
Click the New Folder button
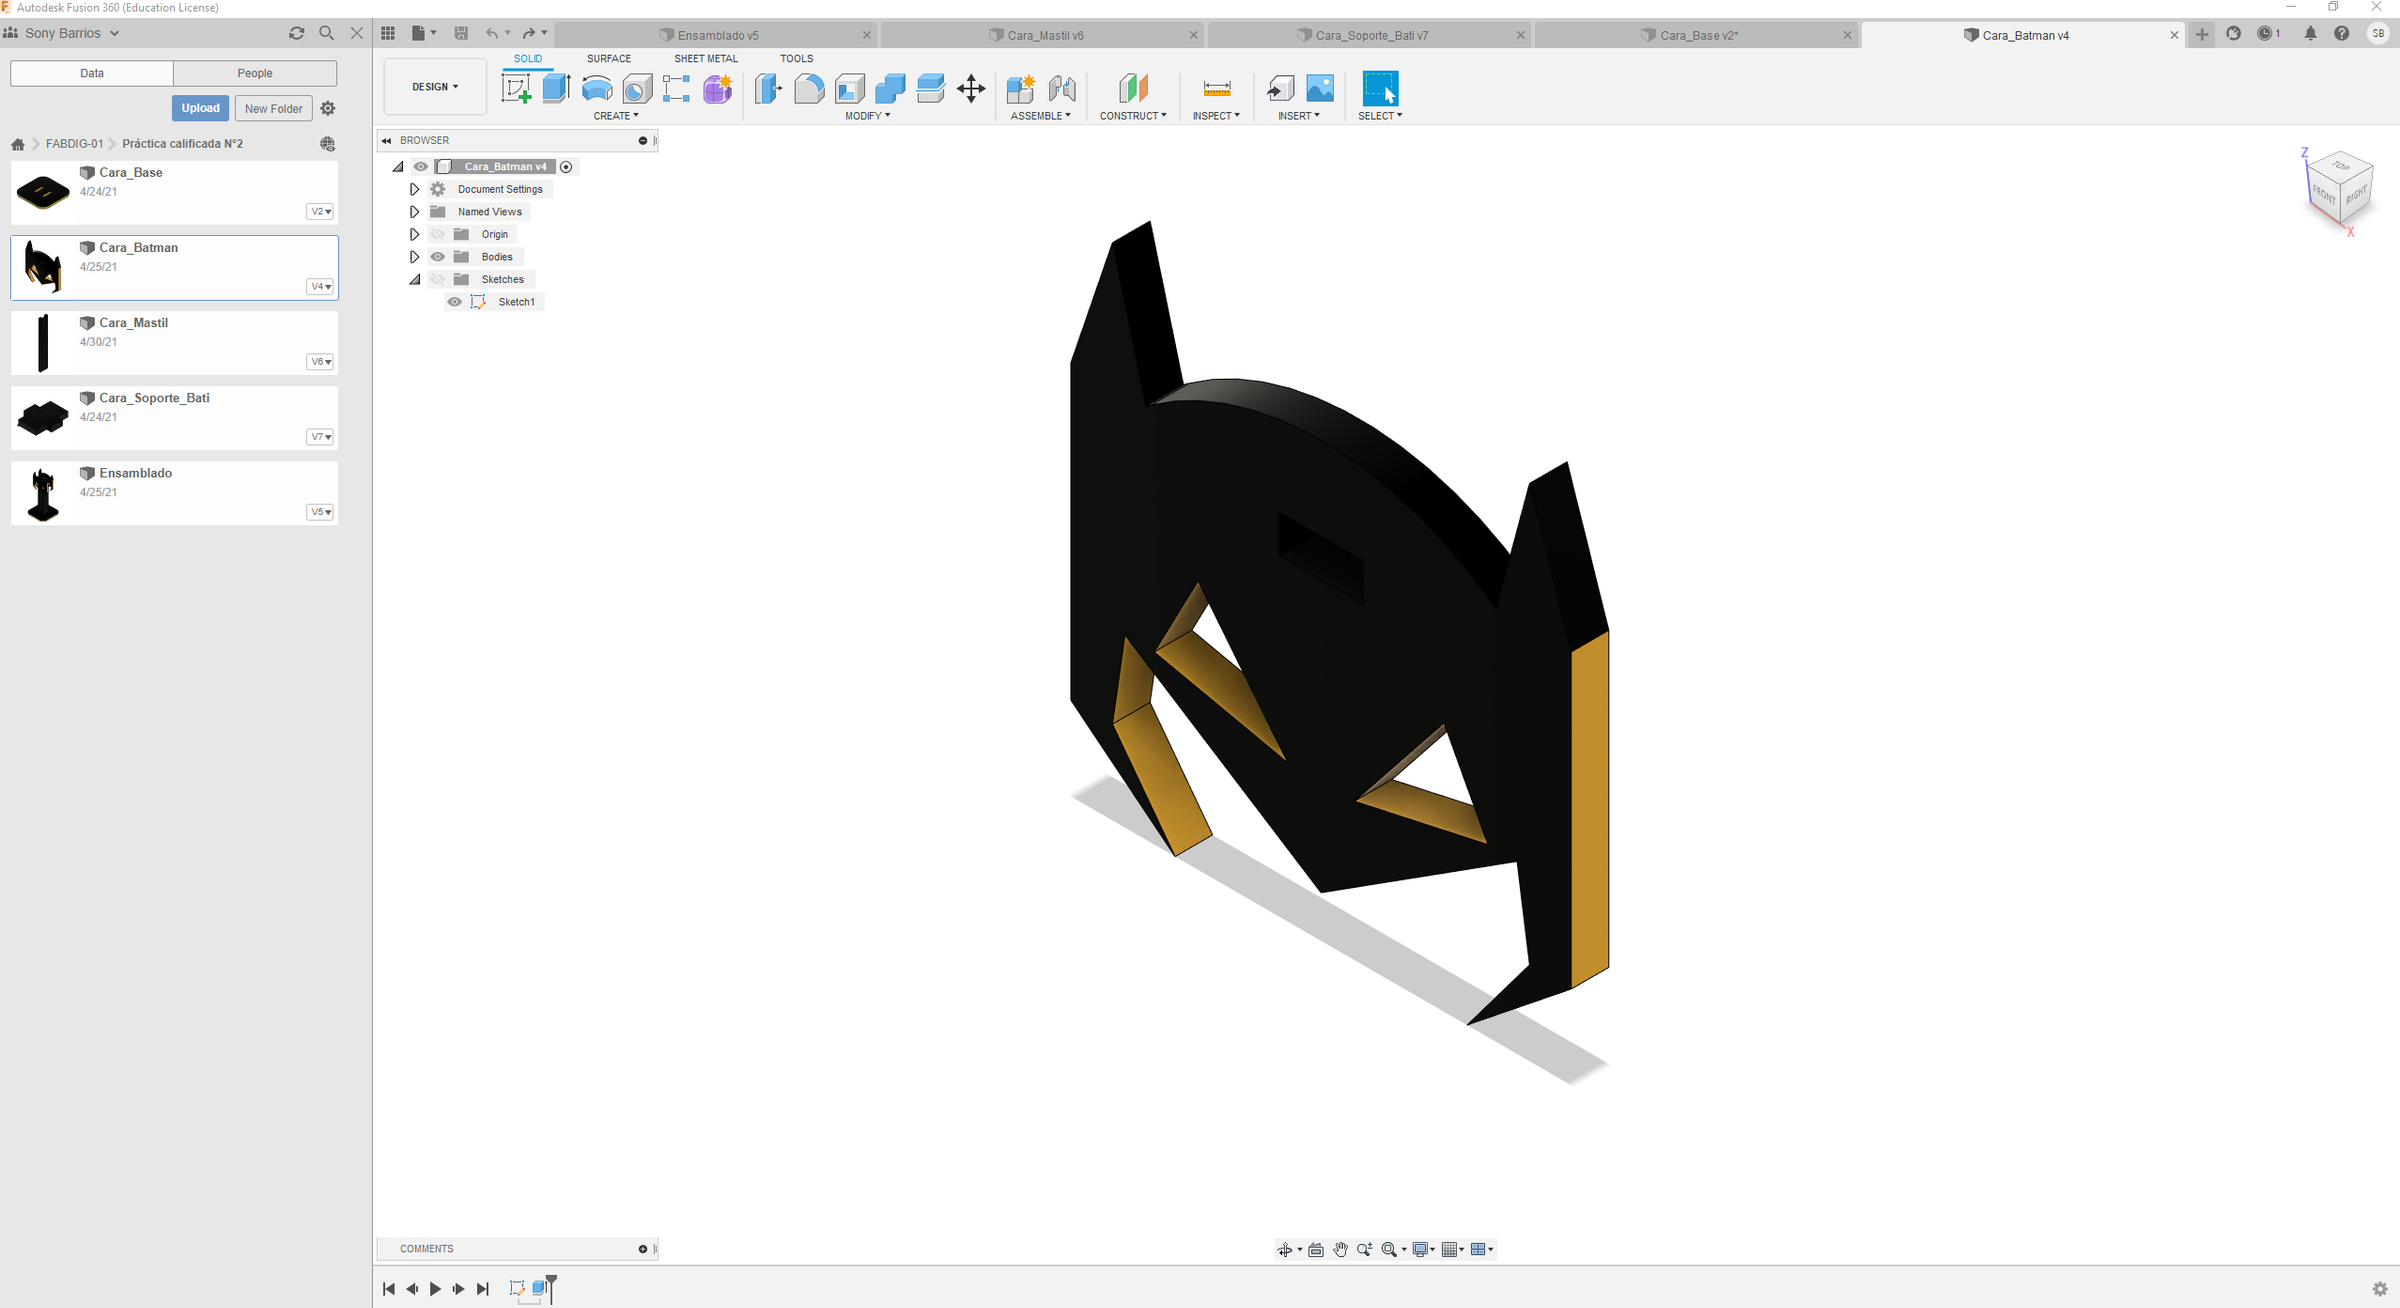point(273,108)
